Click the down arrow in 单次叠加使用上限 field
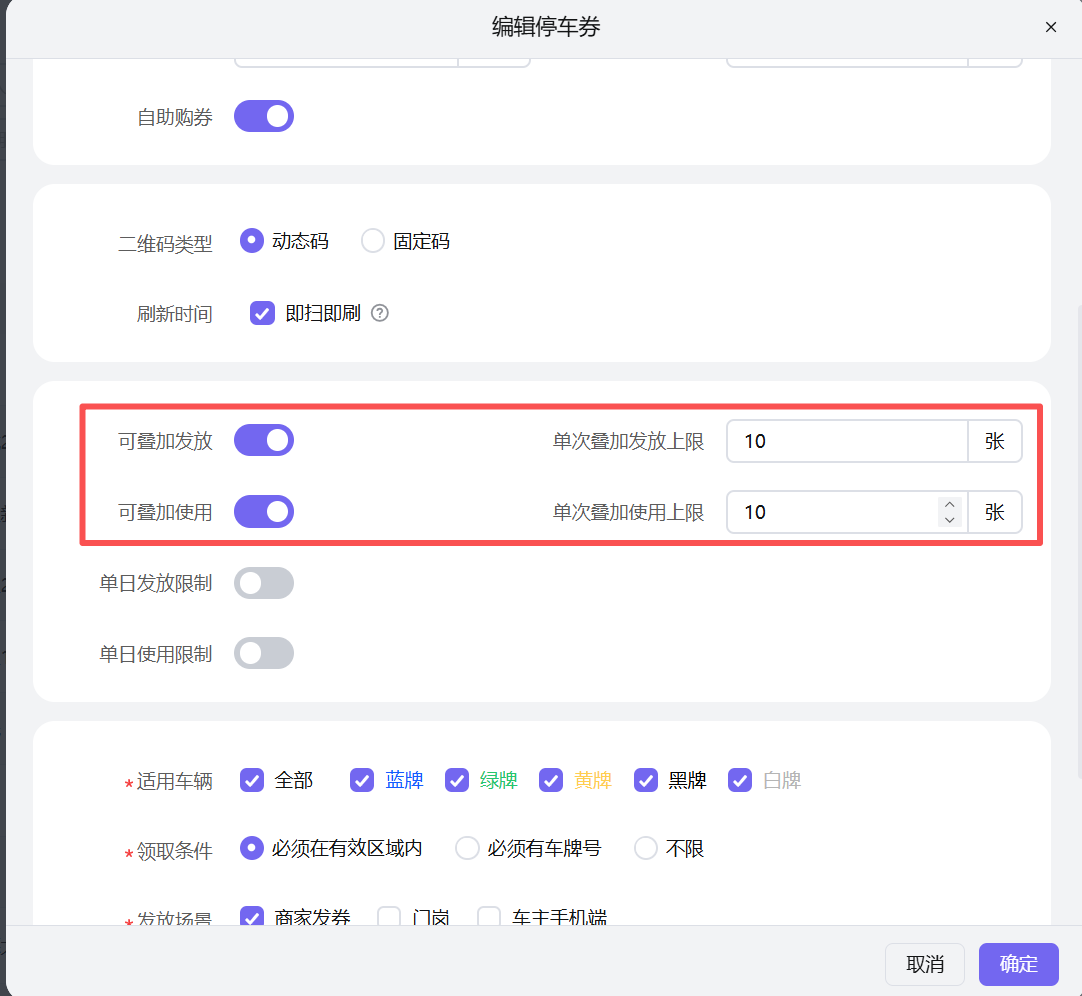This screenshot has width=1082, height=996. [x=949, y=519]
